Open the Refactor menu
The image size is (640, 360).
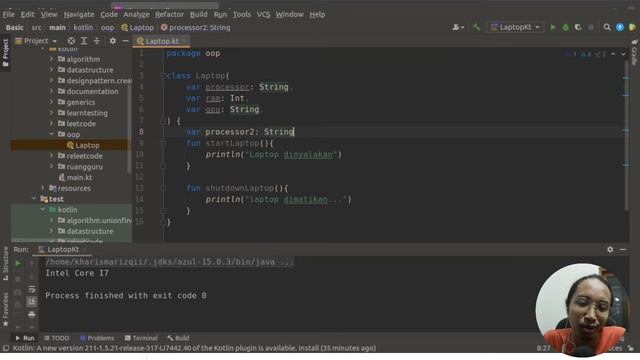tap(169, 14)
